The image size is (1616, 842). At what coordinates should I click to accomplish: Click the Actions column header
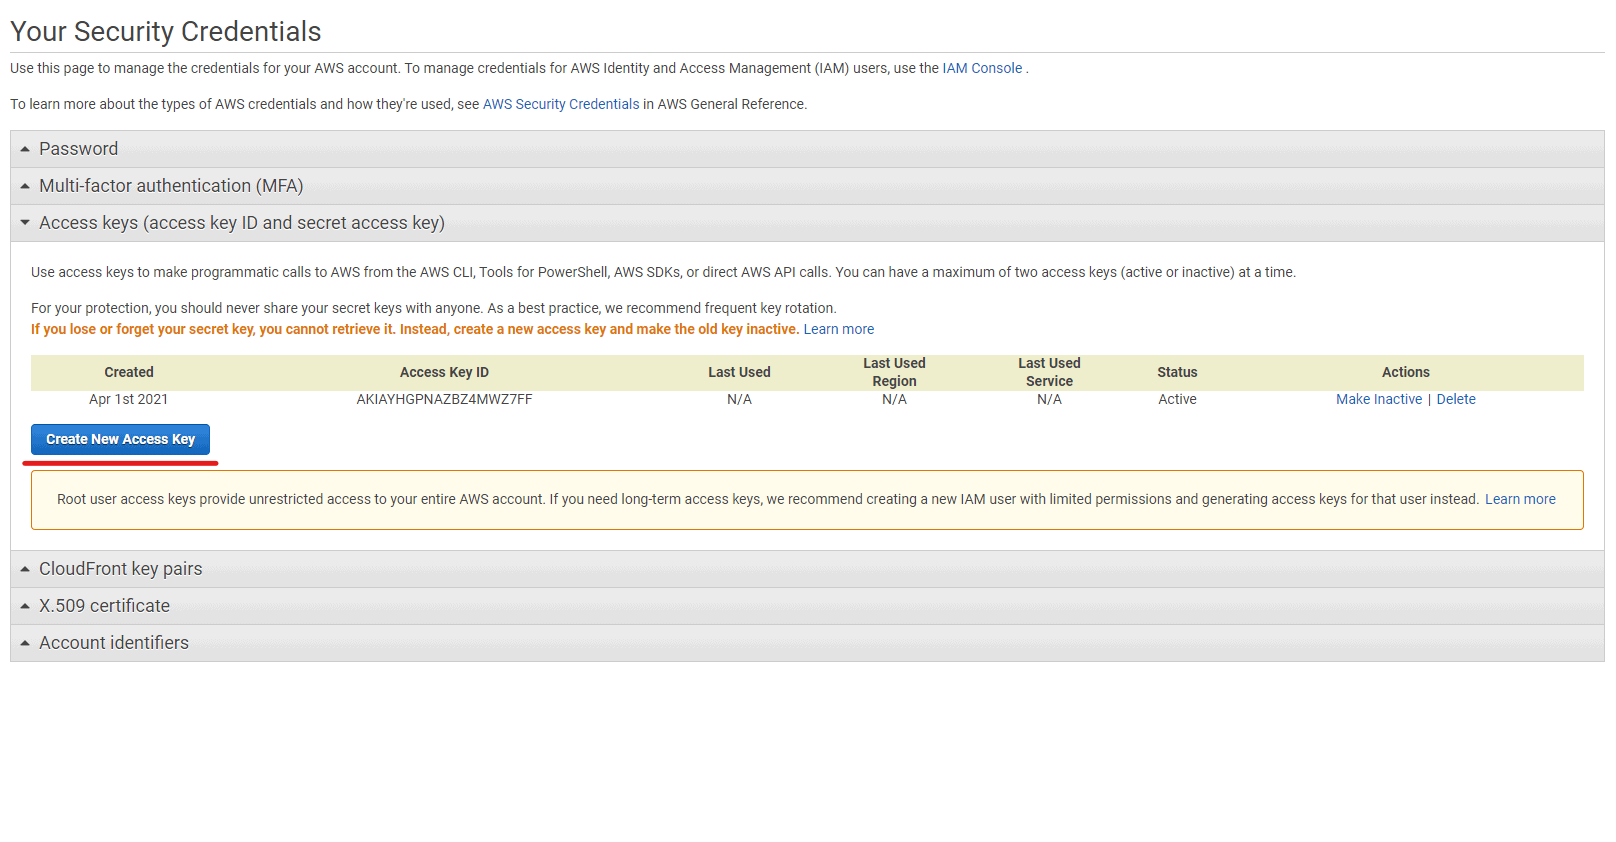pos(1406,372)
